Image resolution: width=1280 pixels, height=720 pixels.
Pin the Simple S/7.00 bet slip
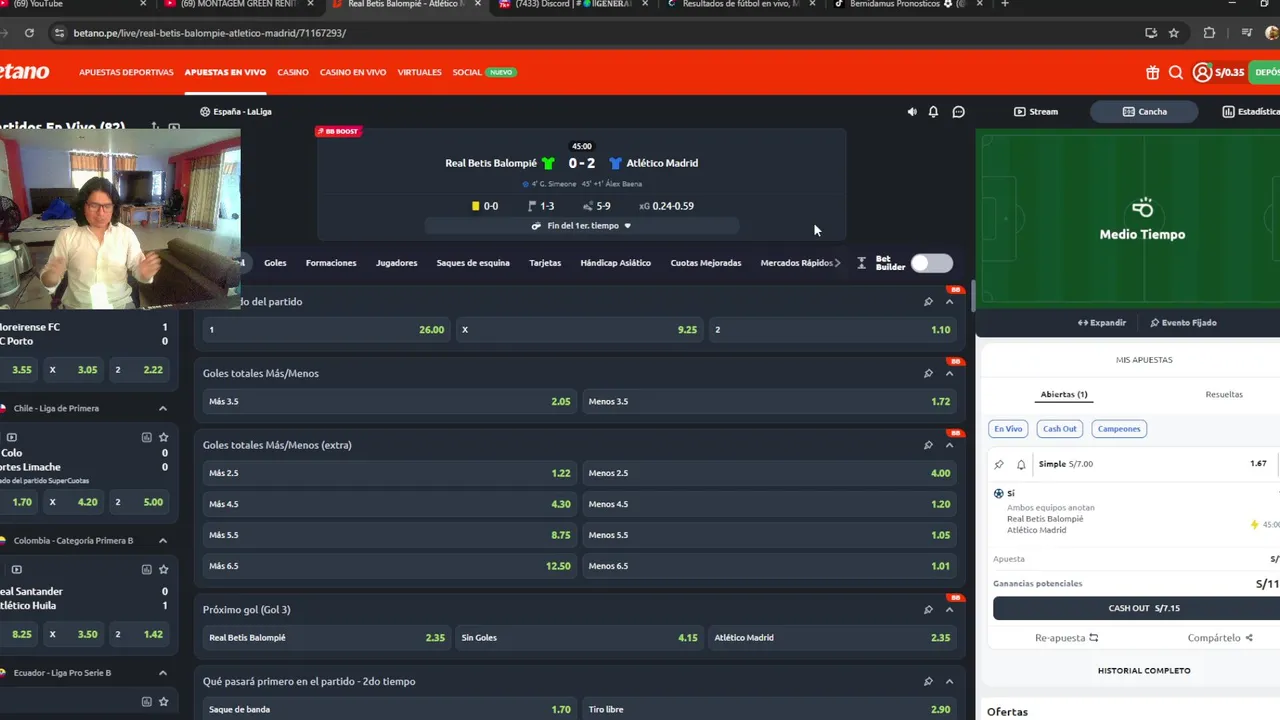999,464
